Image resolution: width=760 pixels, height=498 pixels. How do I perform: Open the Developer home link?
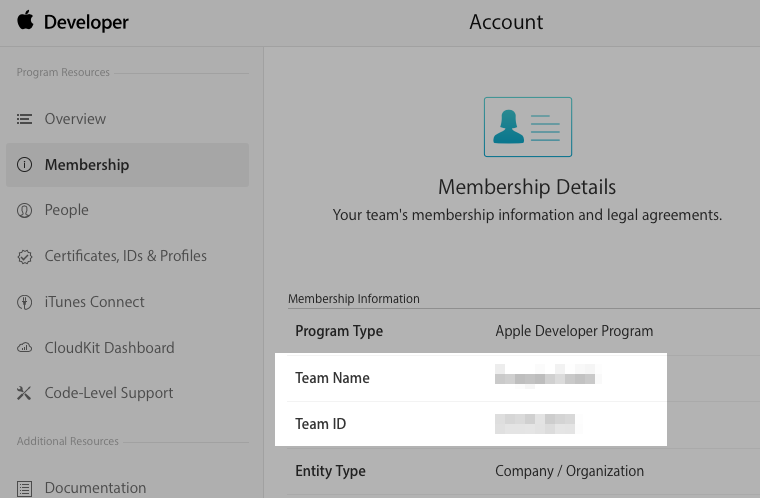[86, 22]
